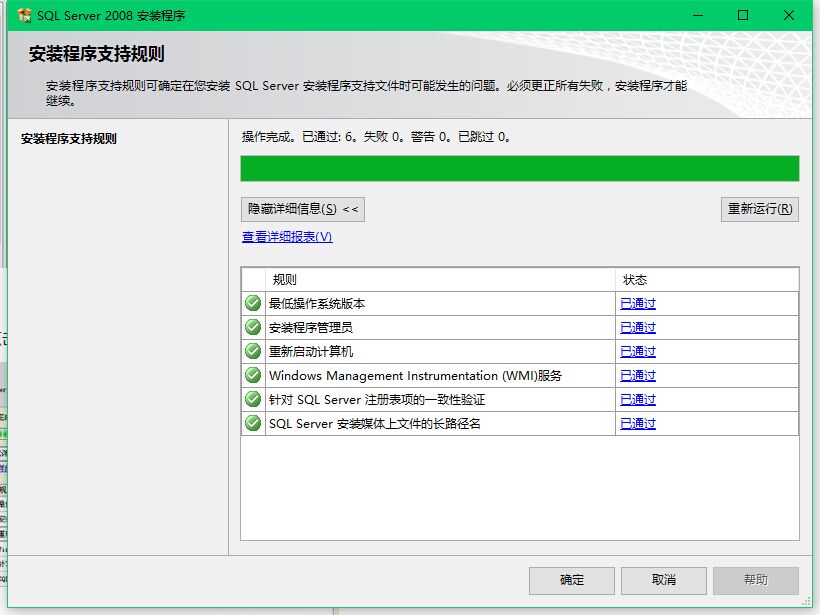Open the 查看详细报表(V) link
The width and height of the screenshot is (820, 615).
point(287,237)
